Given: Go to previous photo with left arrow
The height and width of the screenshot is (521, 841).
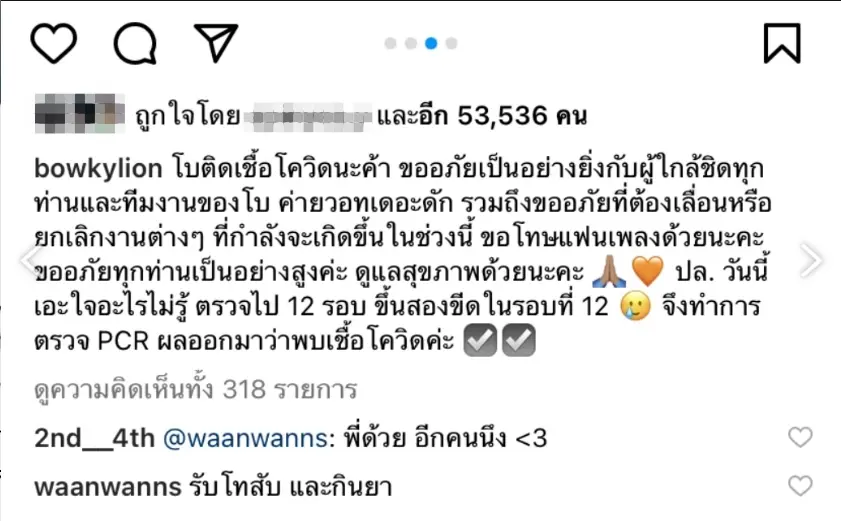Looking at the screenshot, I should click(31, 260).
